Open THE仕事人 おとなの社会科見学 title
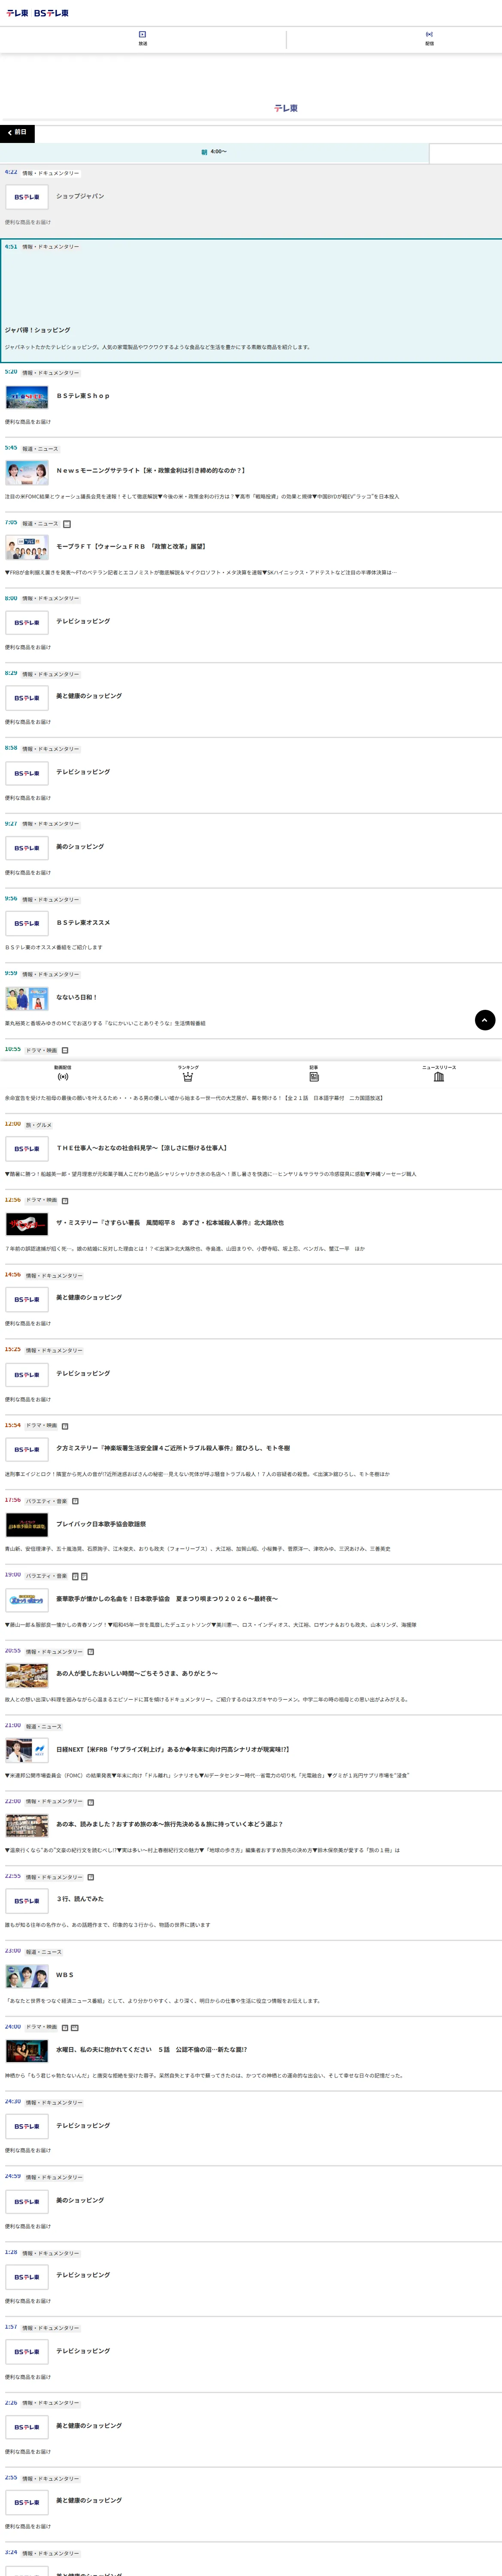 coord(142,1148)
